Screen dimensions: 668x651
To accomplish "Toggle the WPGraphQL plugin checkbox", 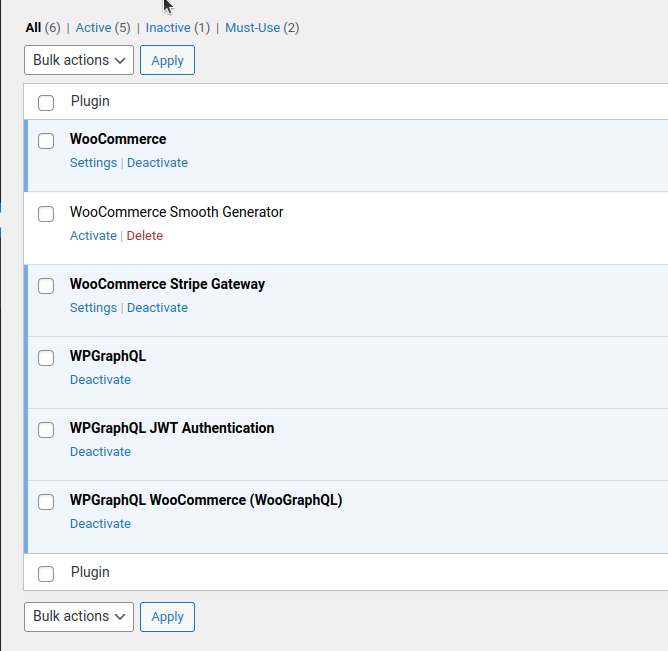I will click(x=46, y=358).
